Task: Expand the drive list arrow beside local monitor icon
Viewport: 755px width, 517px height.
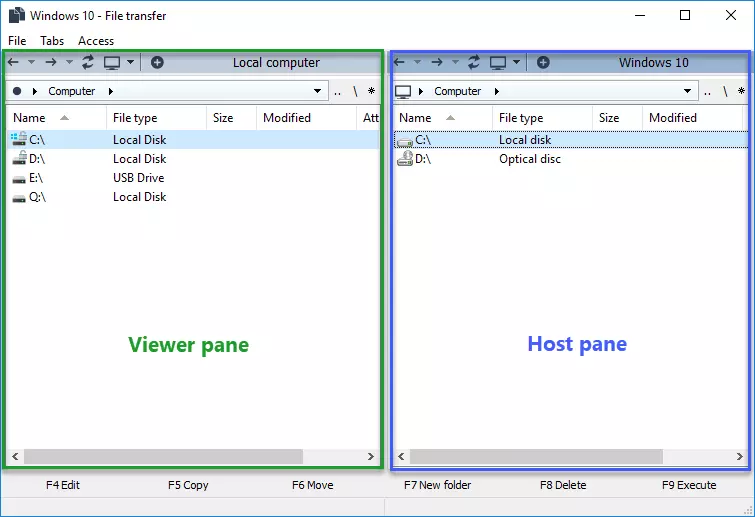Action: [x=130, y=62]
